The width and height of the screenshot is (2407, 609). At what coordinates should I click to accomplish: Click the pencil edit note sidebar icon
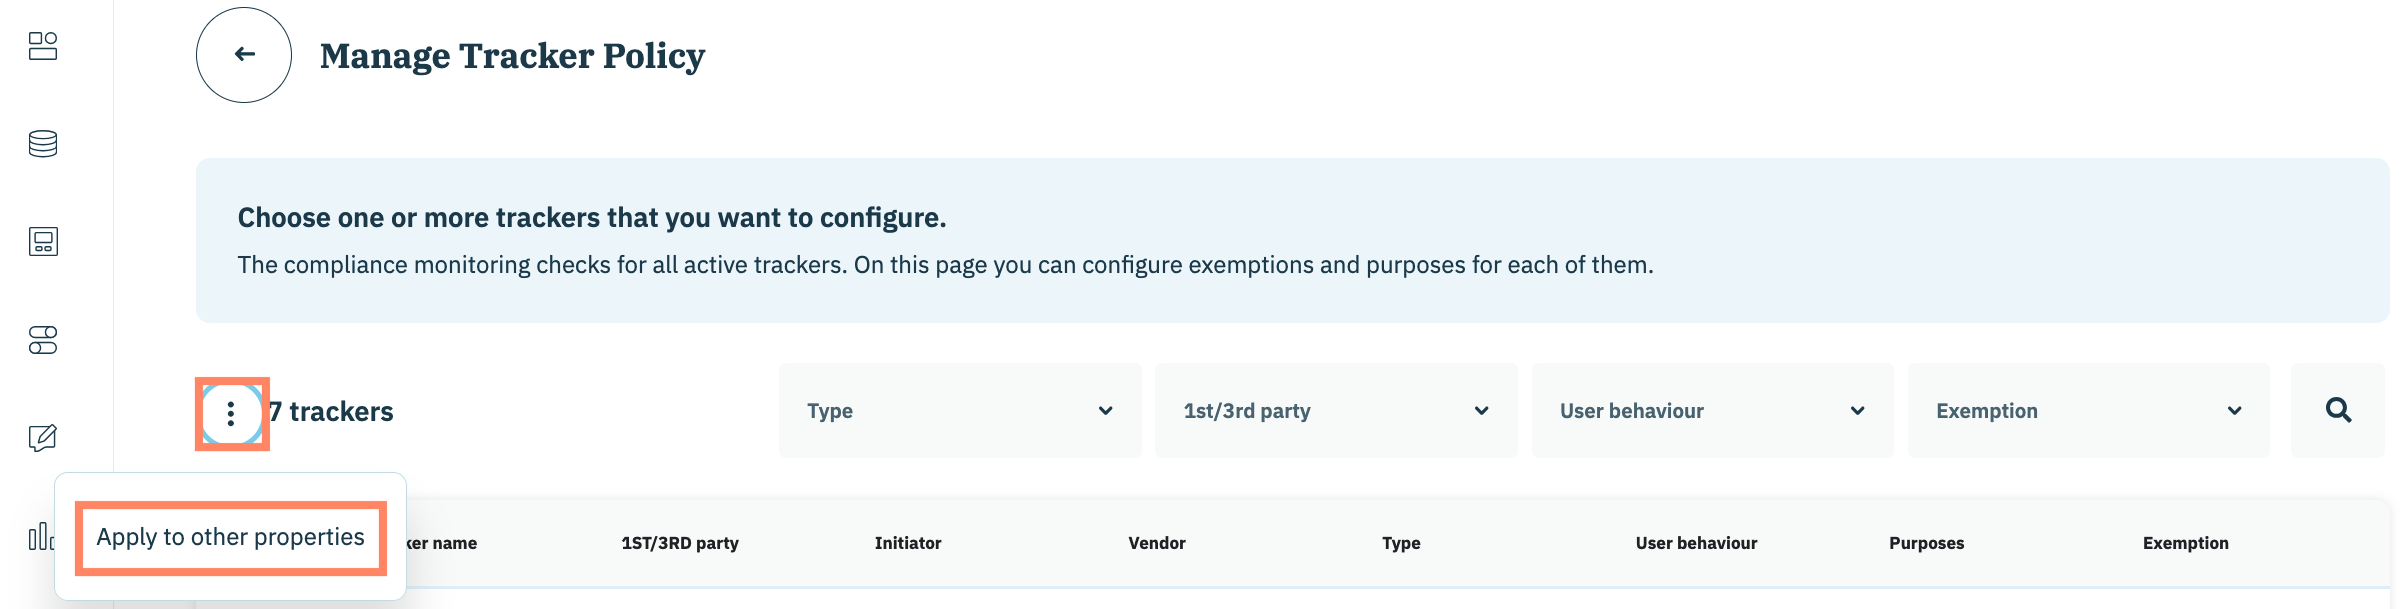tap(43, 438)
